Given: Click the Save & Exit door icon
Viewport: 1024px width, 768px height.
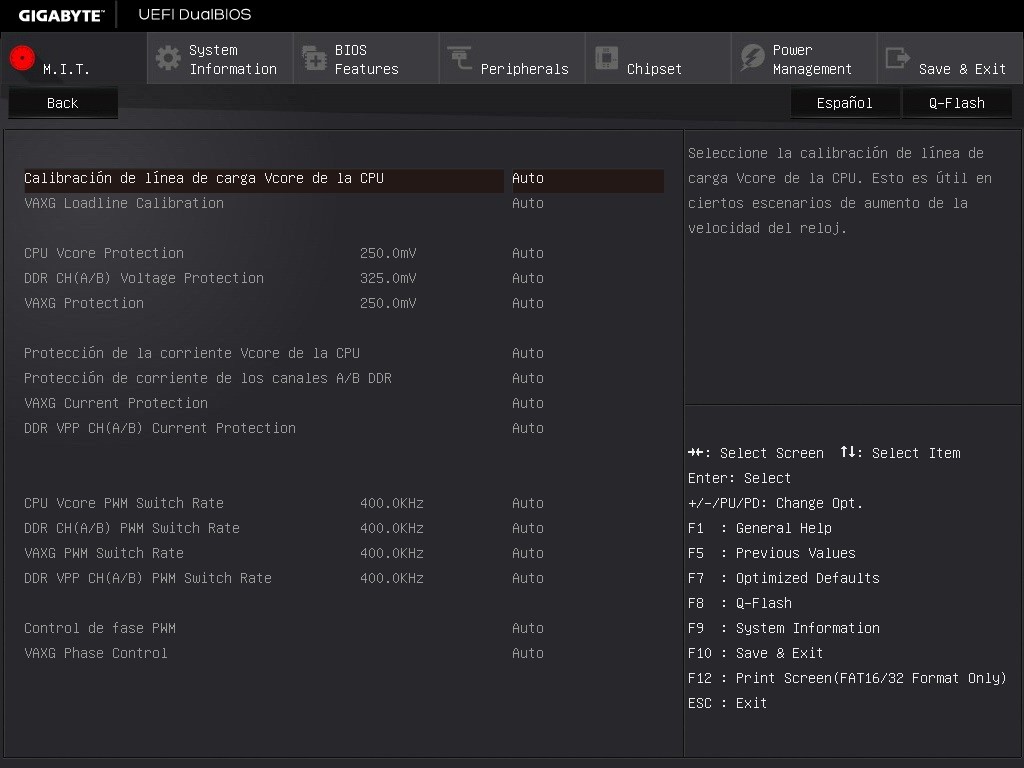Looking at the screenshot, I should tap(895, 57).
